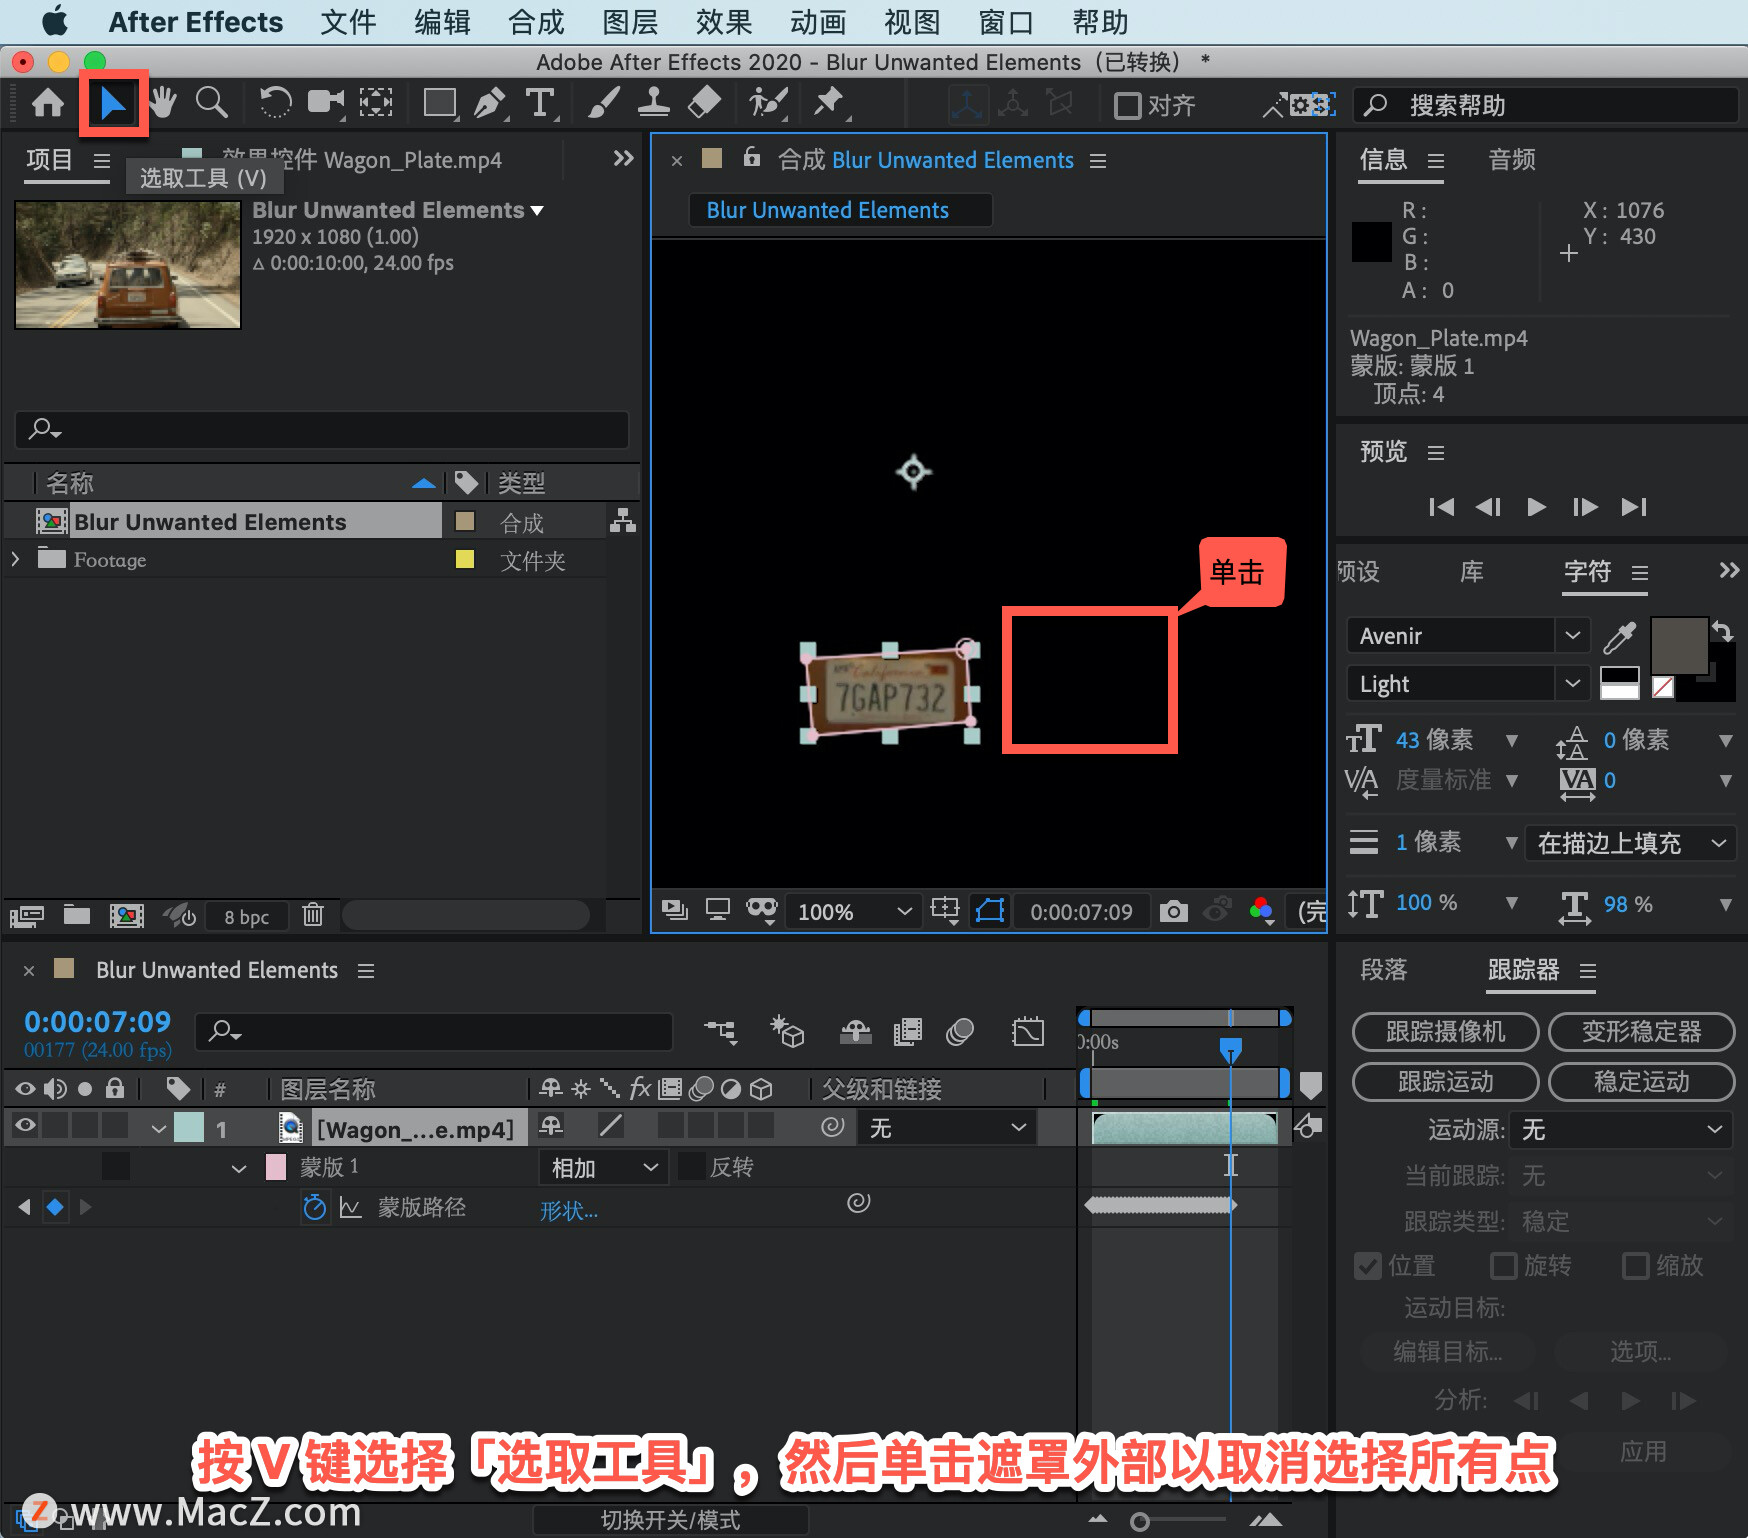The height and width of the screenshot is (1538, 1748).
Task: Toggle the 位置 position checkbox
Action: pyautogui.click(x=1367, y=1266)
